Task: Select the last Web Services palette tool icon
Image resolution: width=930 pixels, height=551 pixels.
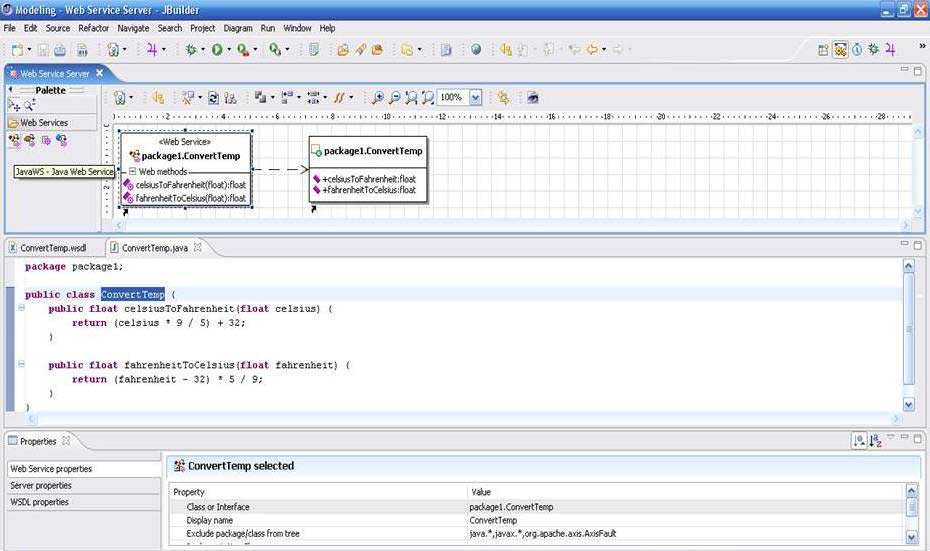Action: click(x=61, y=141)
